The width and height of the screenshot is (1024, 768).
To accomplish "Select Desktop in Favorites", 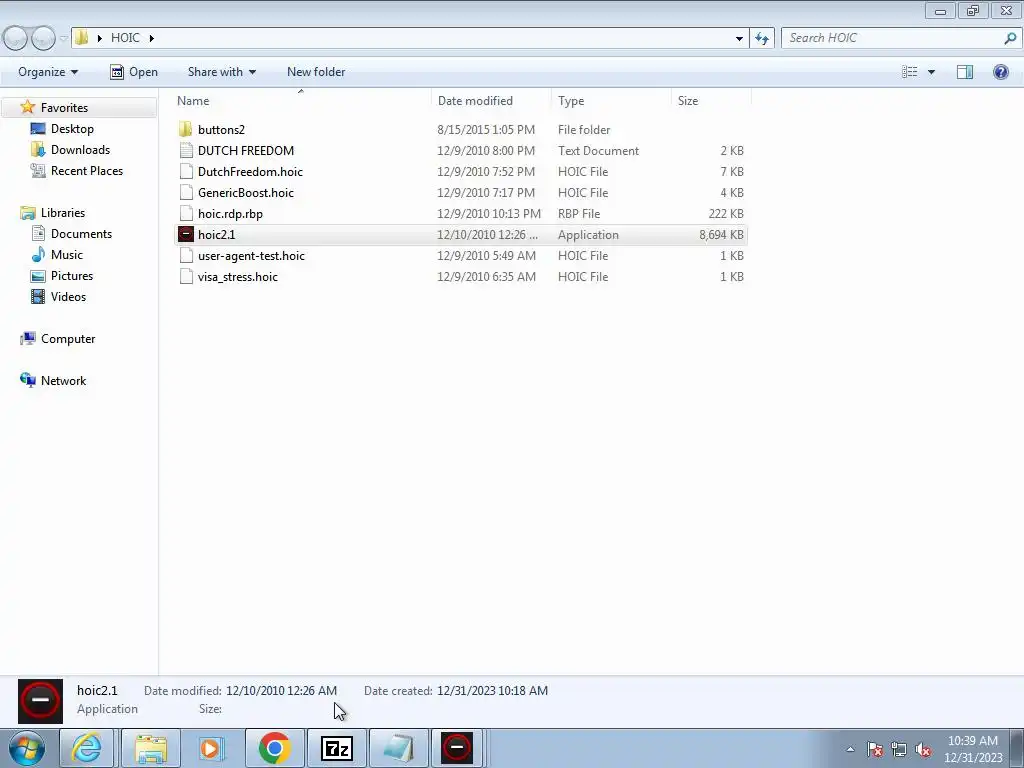I will (x=72, y=129).
